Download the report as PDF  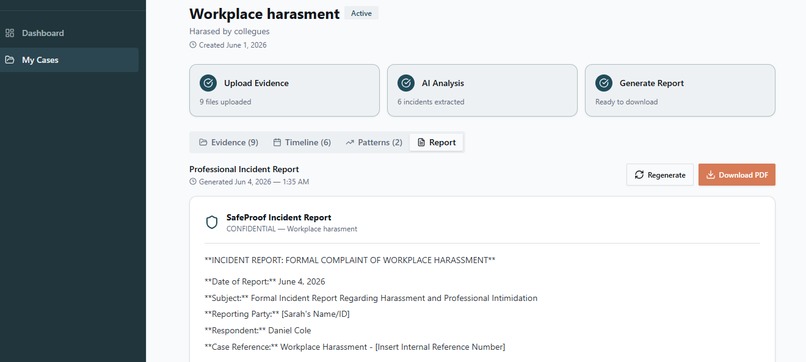click(737, 175)
